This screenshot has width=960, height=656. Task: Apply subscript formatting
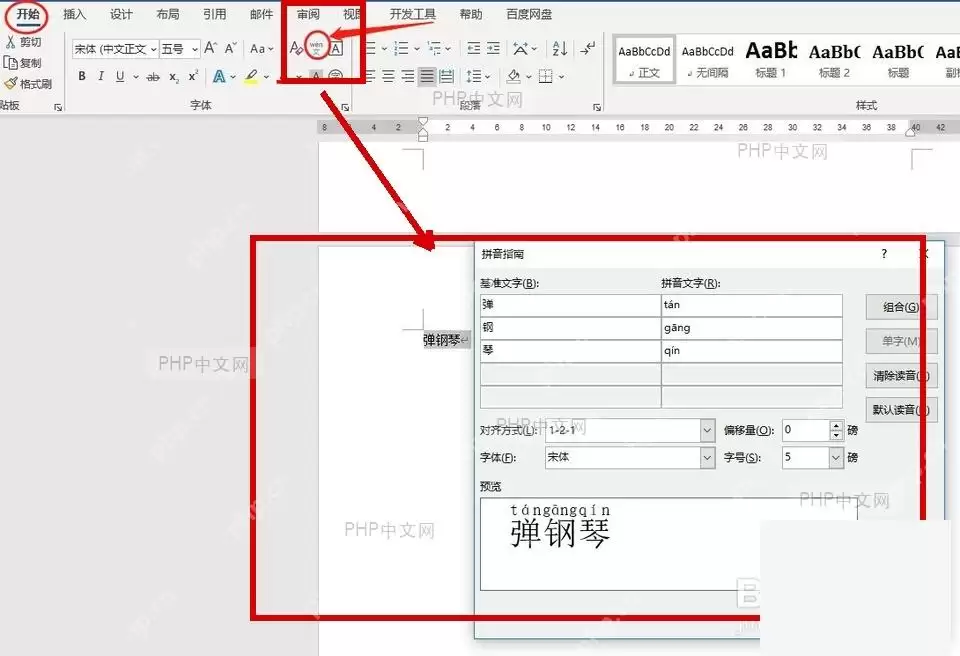(x=174, y=77)
